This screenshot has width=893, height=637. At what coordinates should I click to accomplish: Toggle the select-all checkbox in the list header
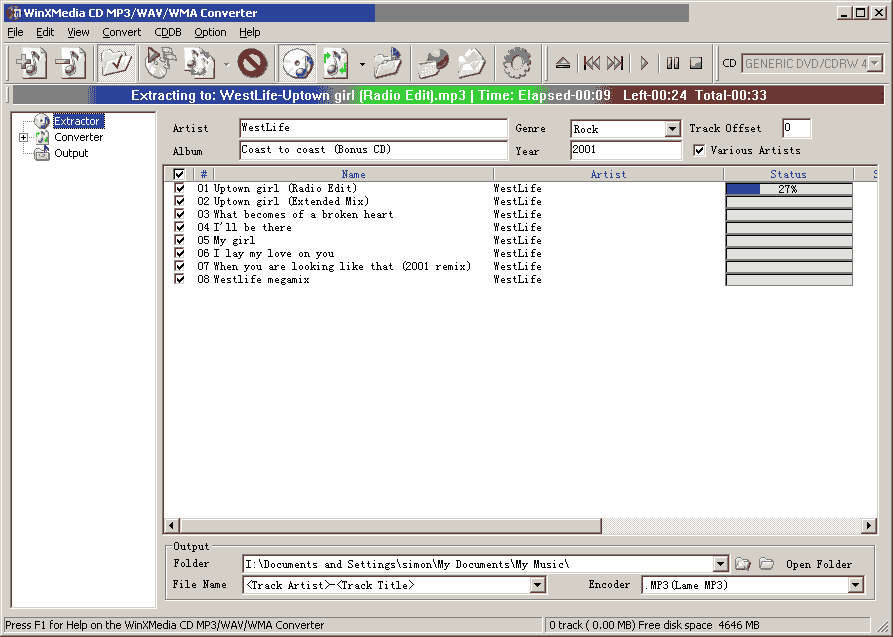[x=179, y=174]
